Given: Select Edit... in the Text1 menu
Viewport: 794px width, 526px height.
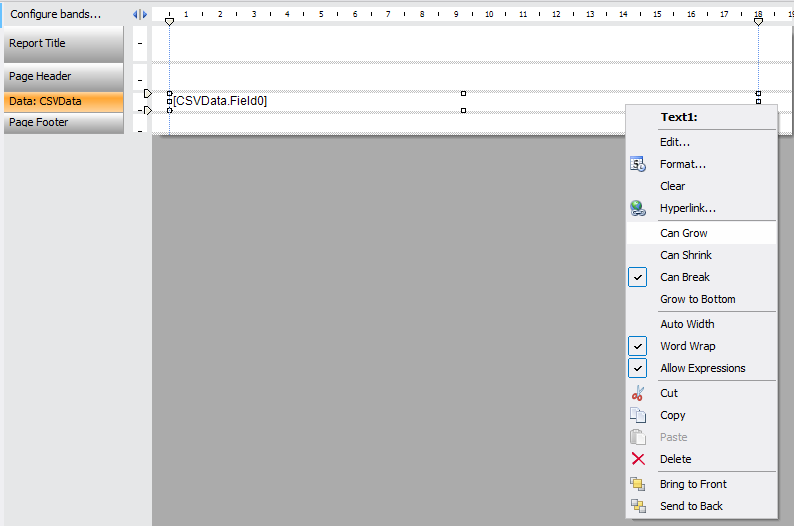Looking at the screenshot, I should point(675,142).
